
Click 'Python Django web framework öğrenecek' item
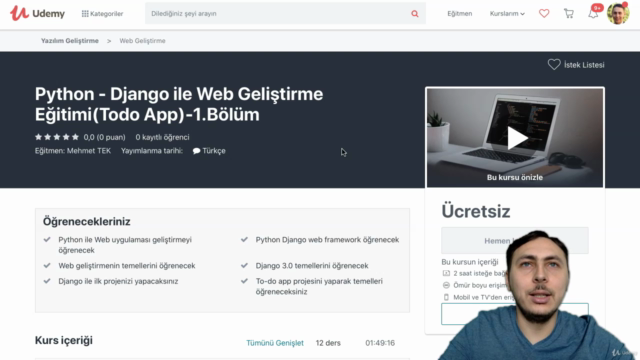point(327,240)
